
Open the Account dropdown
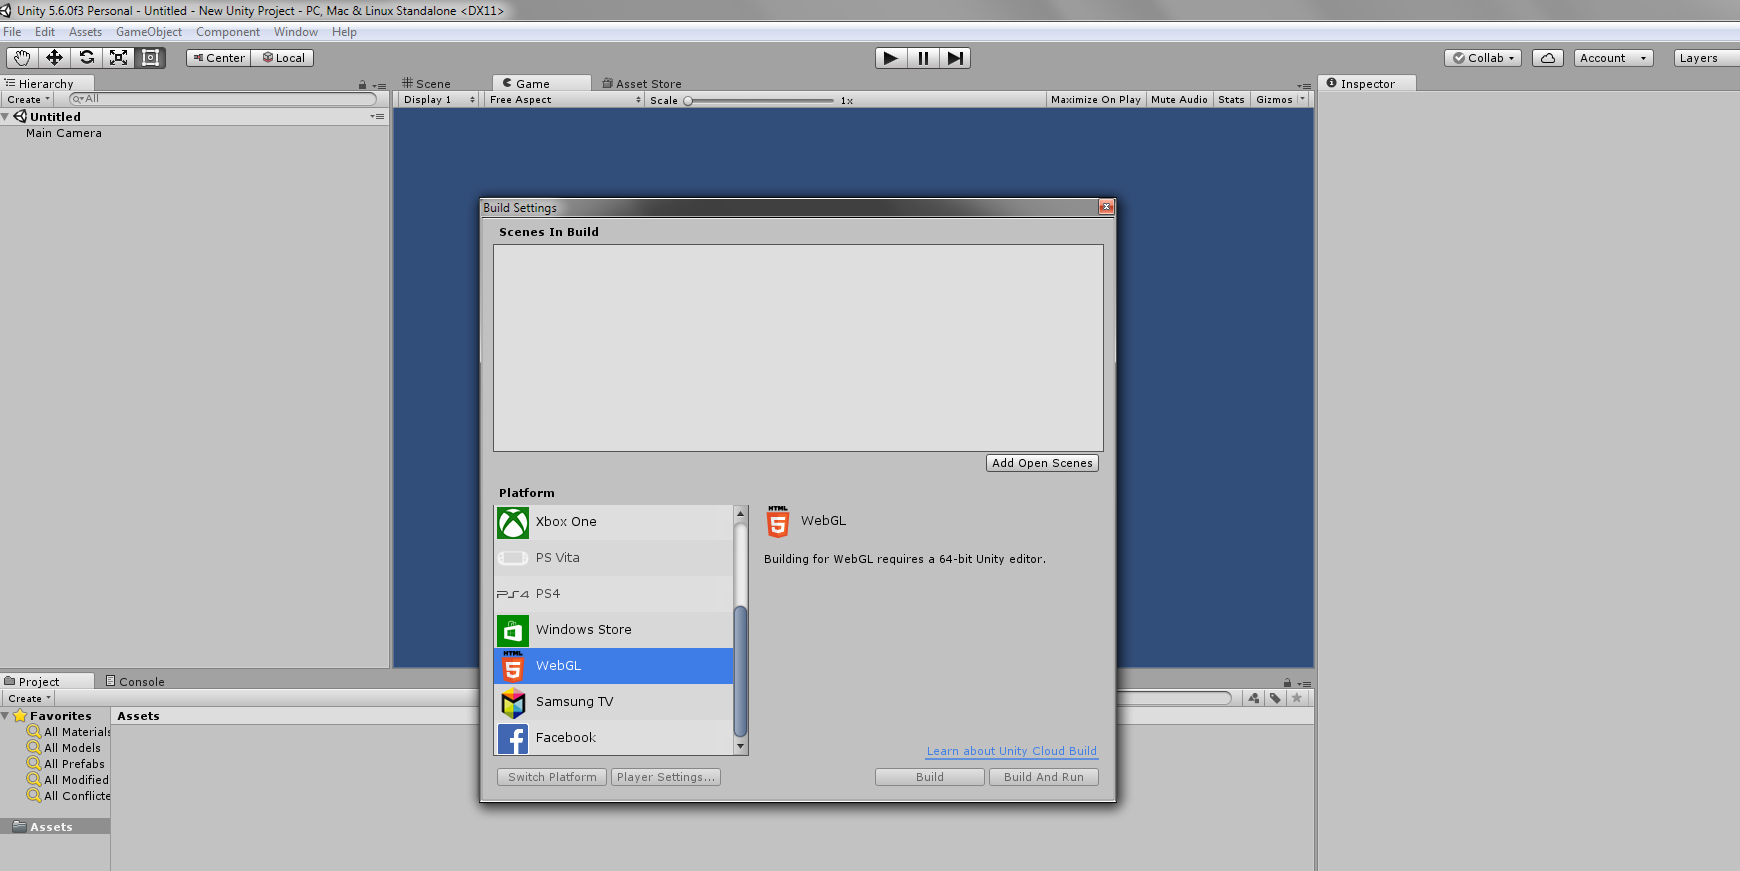1613,58
